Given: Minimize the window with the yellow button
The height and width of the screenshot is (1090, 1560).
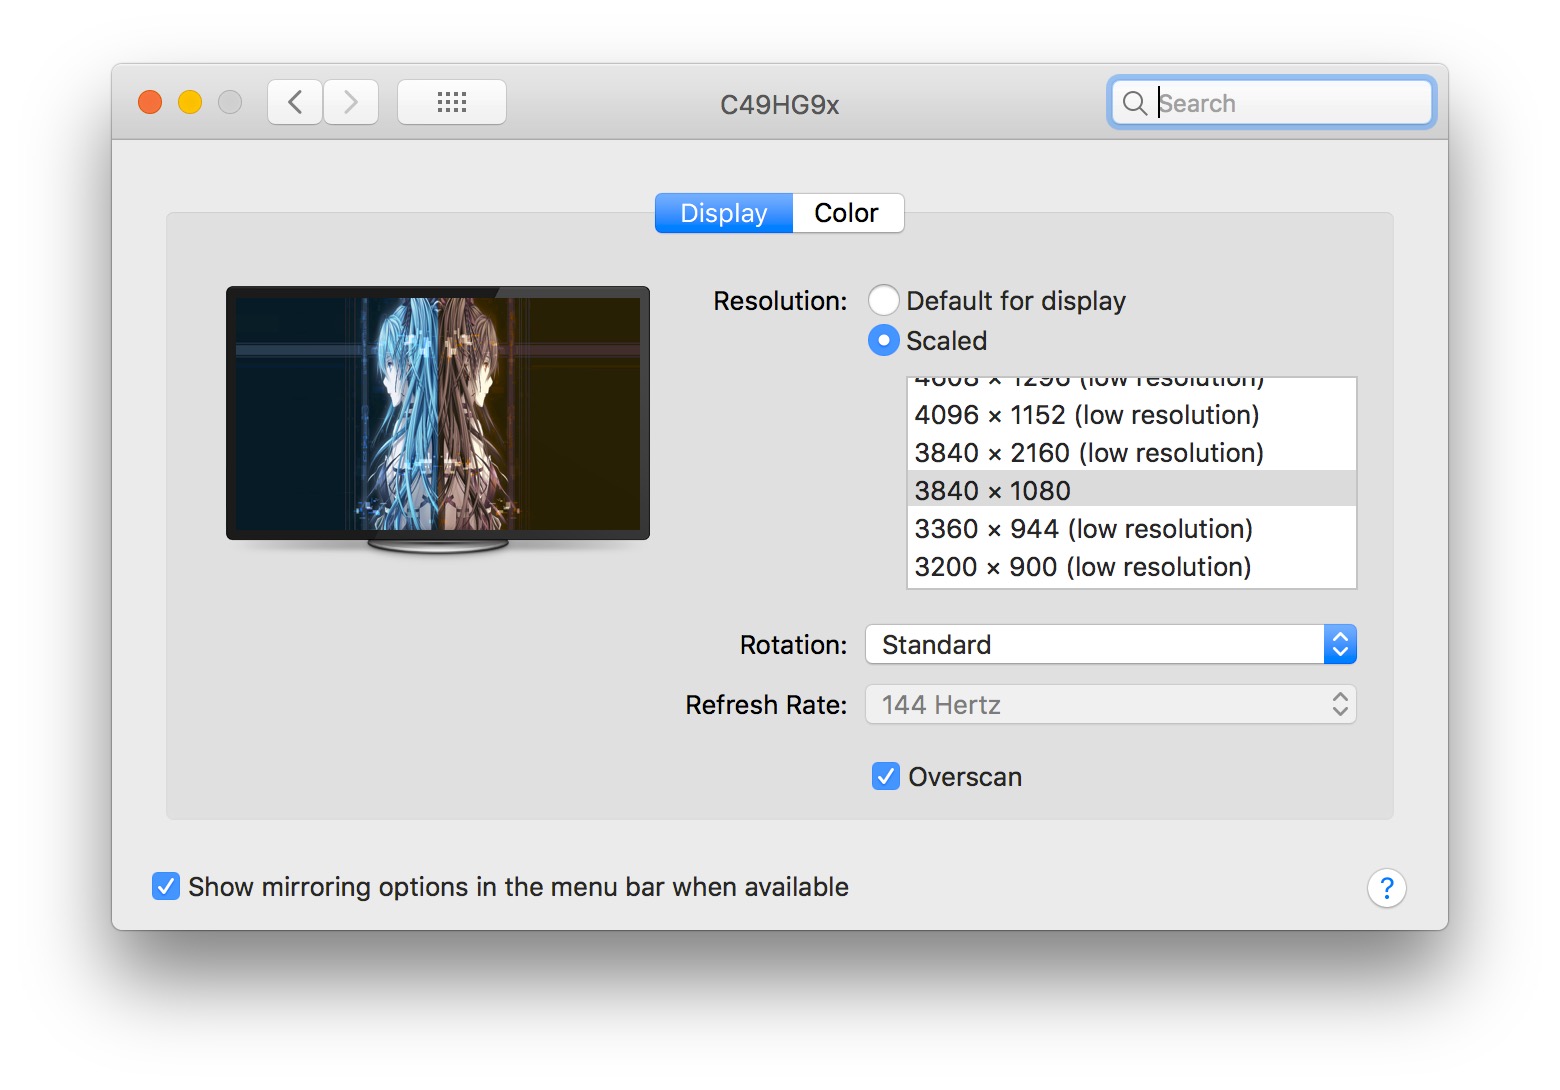Looking at the screenshot, I should [190, 102].
